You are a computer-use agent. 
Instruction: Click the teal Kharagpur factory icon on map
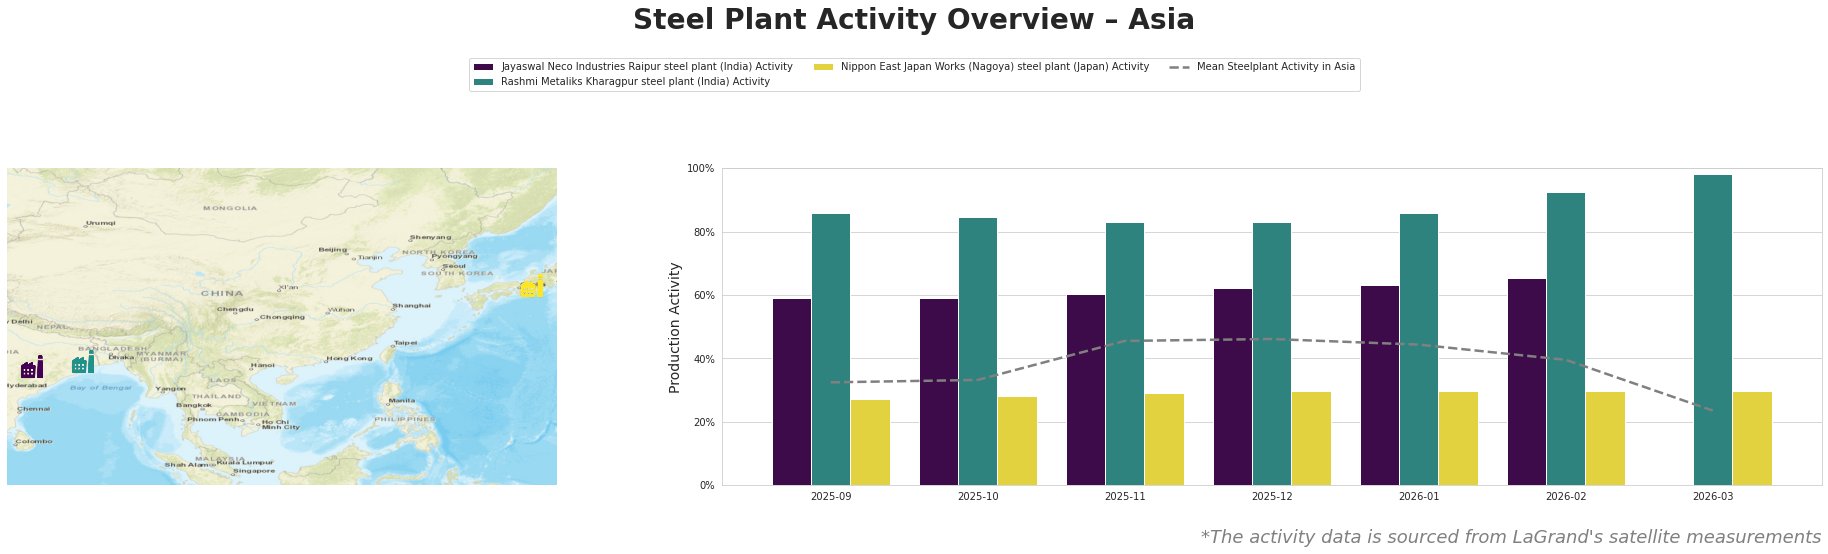pyautogui.click(x=83, y=363)
